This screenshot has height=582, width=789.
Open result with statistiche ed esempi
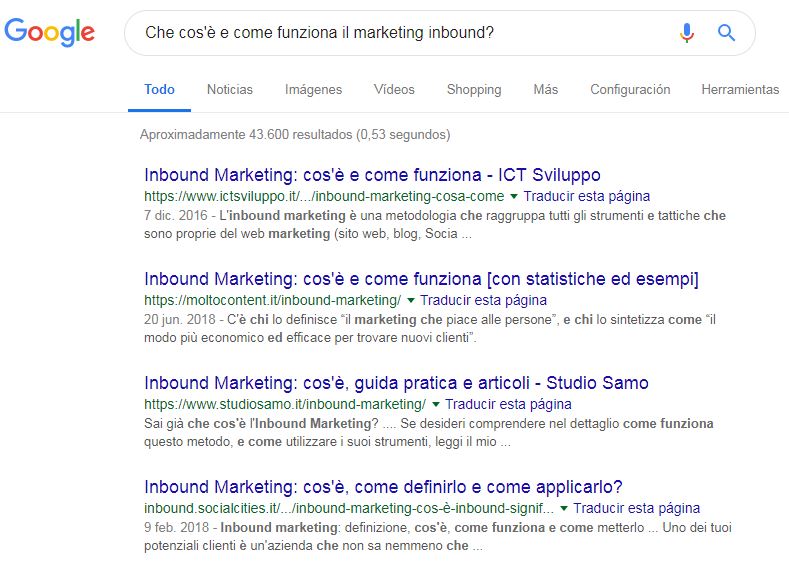pyautogui.click(x=421, y=279)
